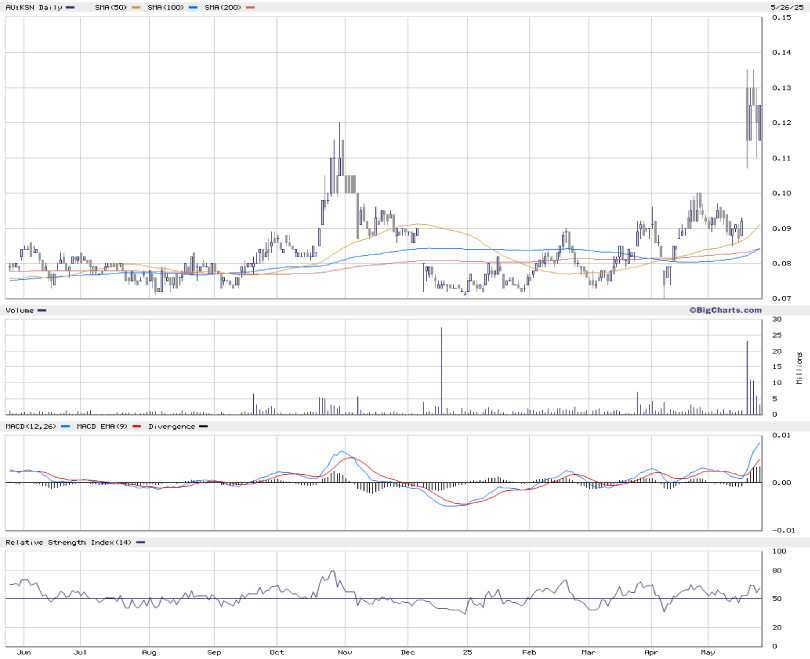This screenshot has width=810, height=659.
Task: Click the BigCharts.com copyright link
Action: [x=724, y=310]
